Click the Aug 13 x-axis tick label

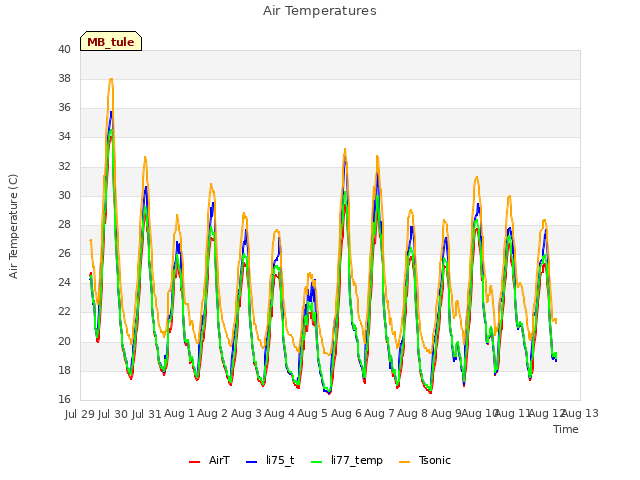point(580,413)
